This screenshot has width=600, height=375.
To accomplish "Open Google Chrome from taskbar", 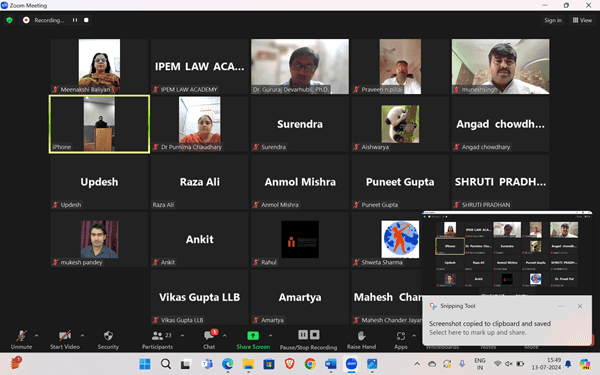I will (310, 364).
